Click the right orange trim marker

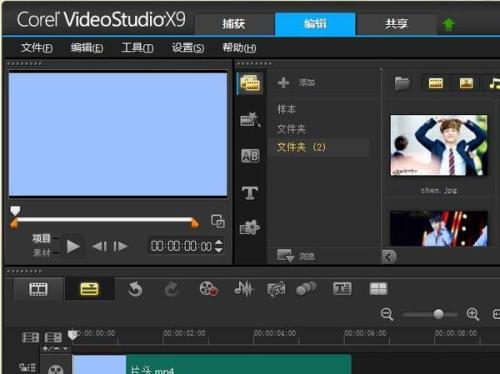click(195, 223)
